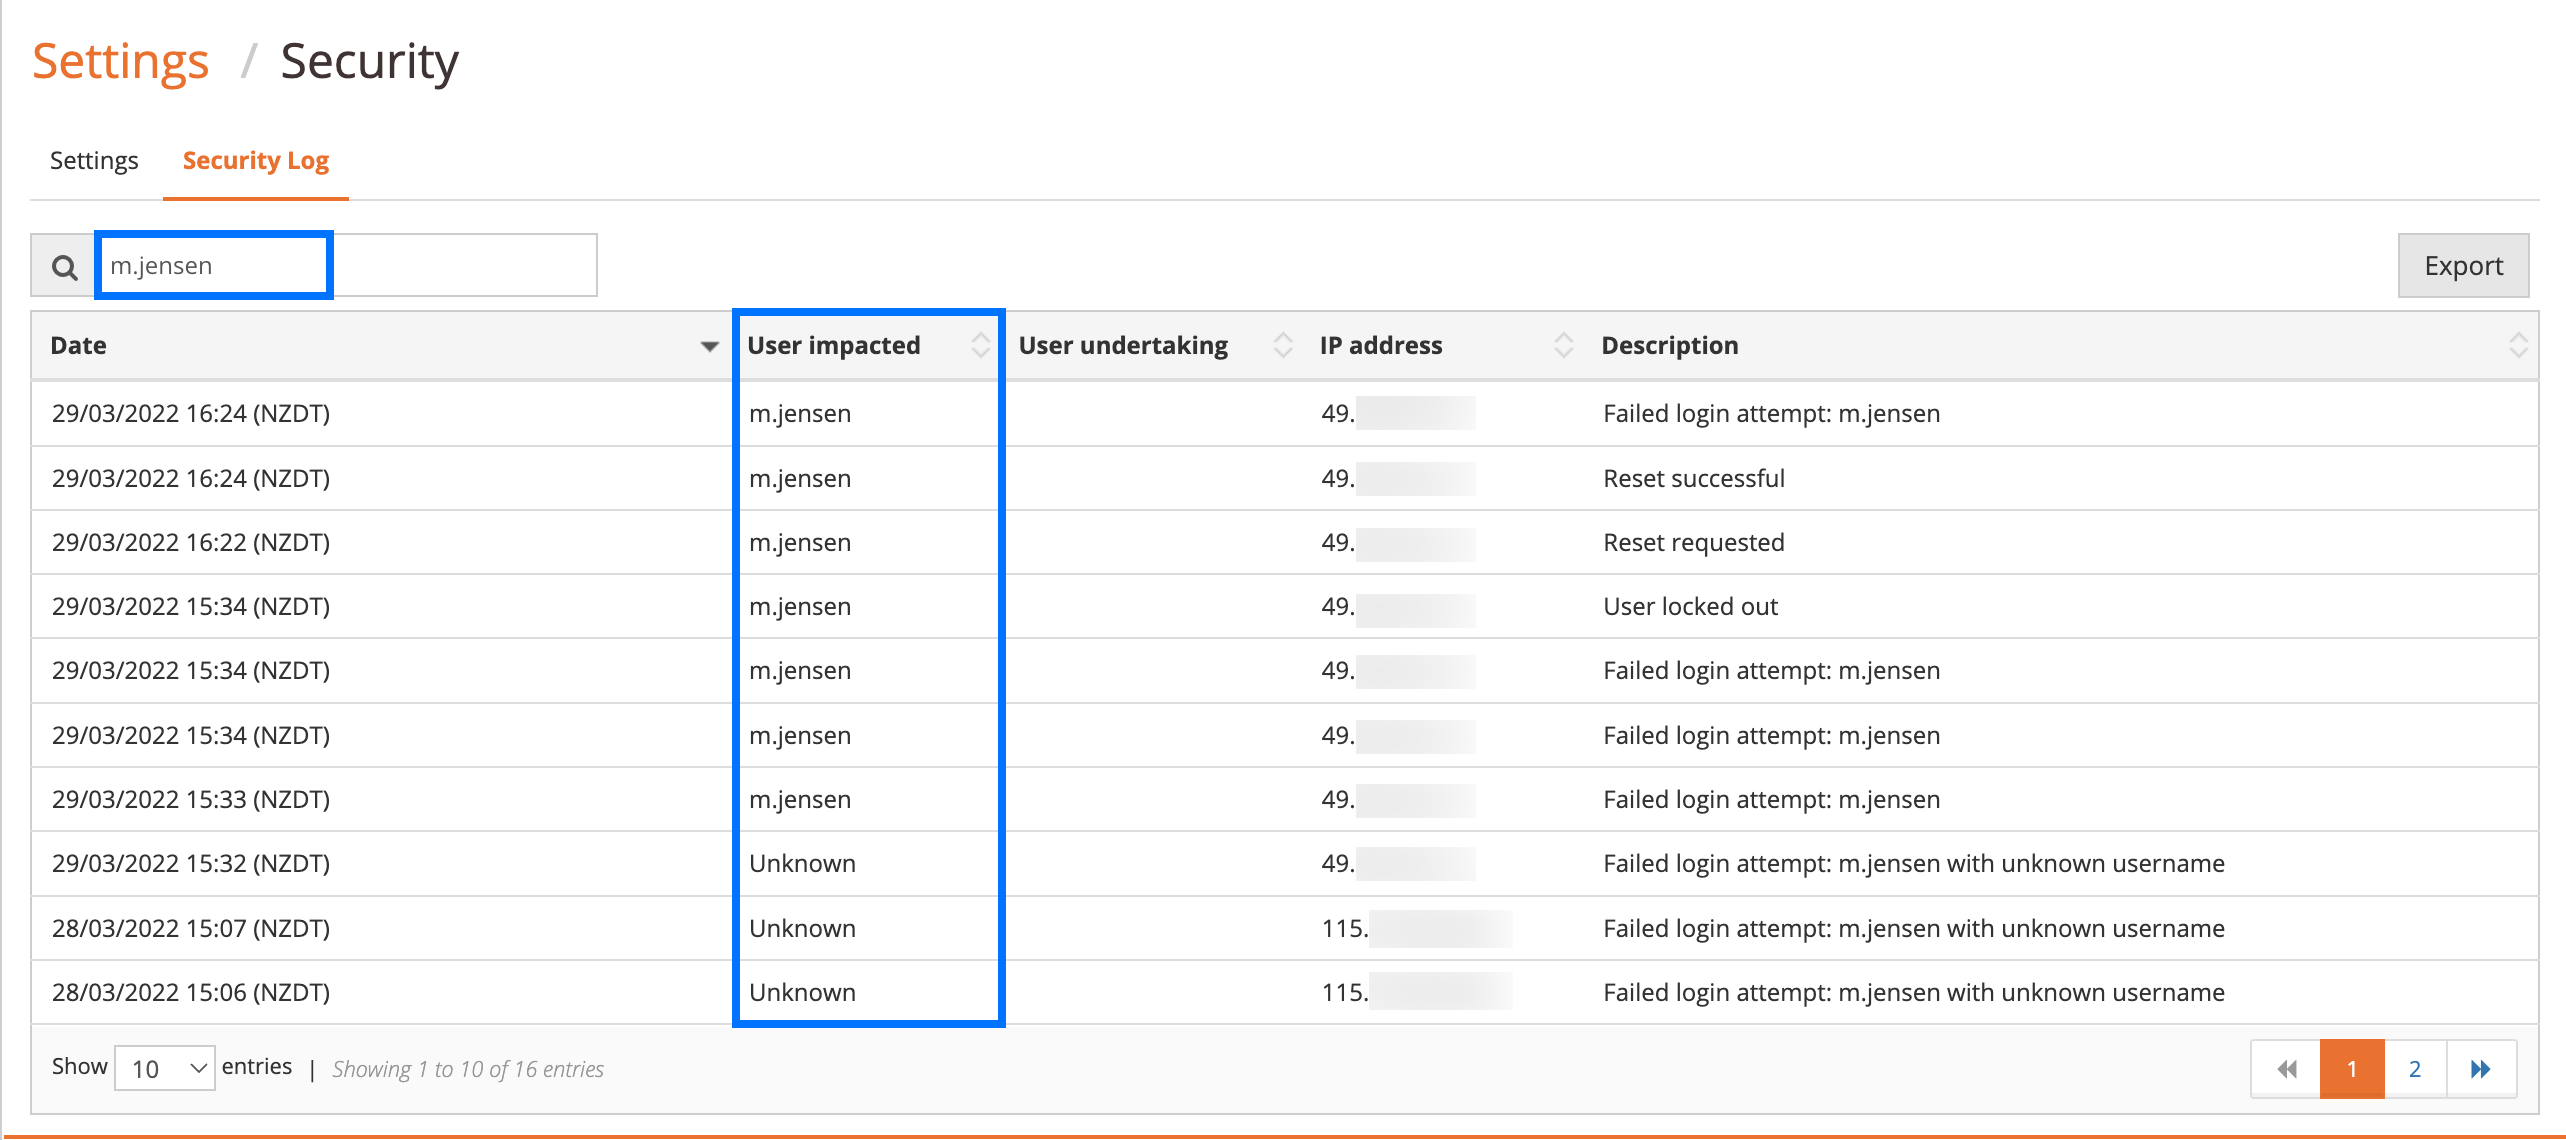Click inside the m.jensen search field

click(x=212, y=265)
